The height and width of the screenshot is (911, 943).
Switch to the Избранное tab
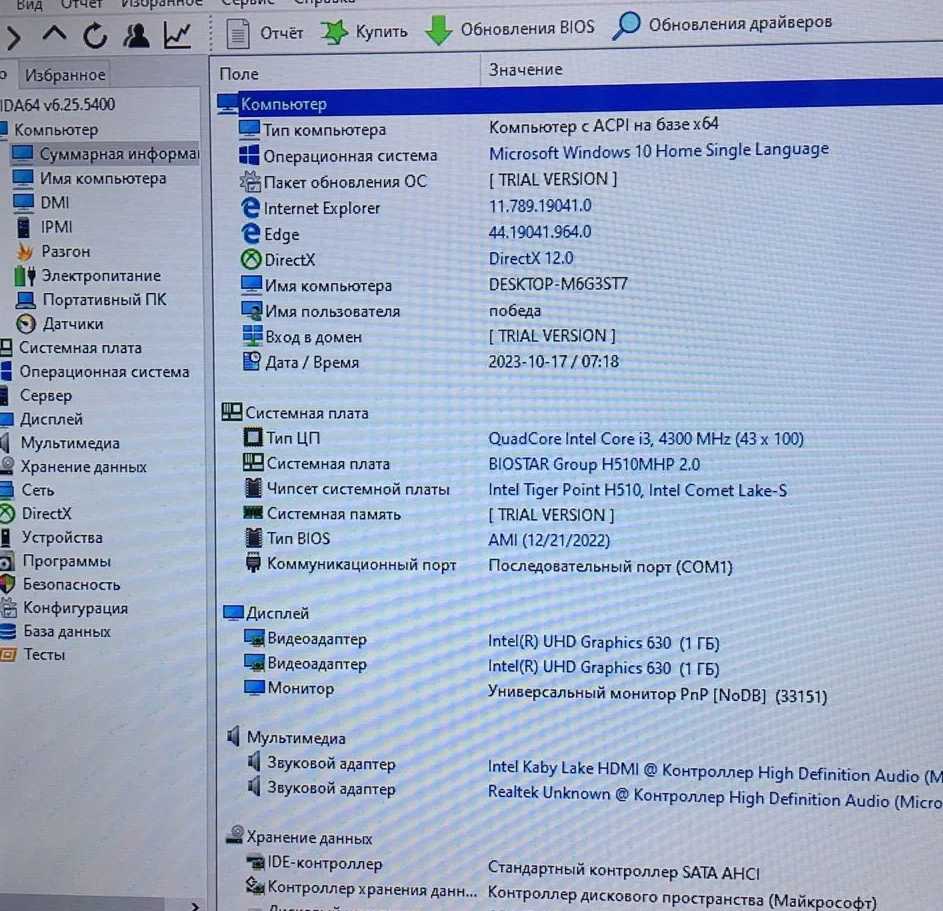pyautogui.click(x=65, y=75)
